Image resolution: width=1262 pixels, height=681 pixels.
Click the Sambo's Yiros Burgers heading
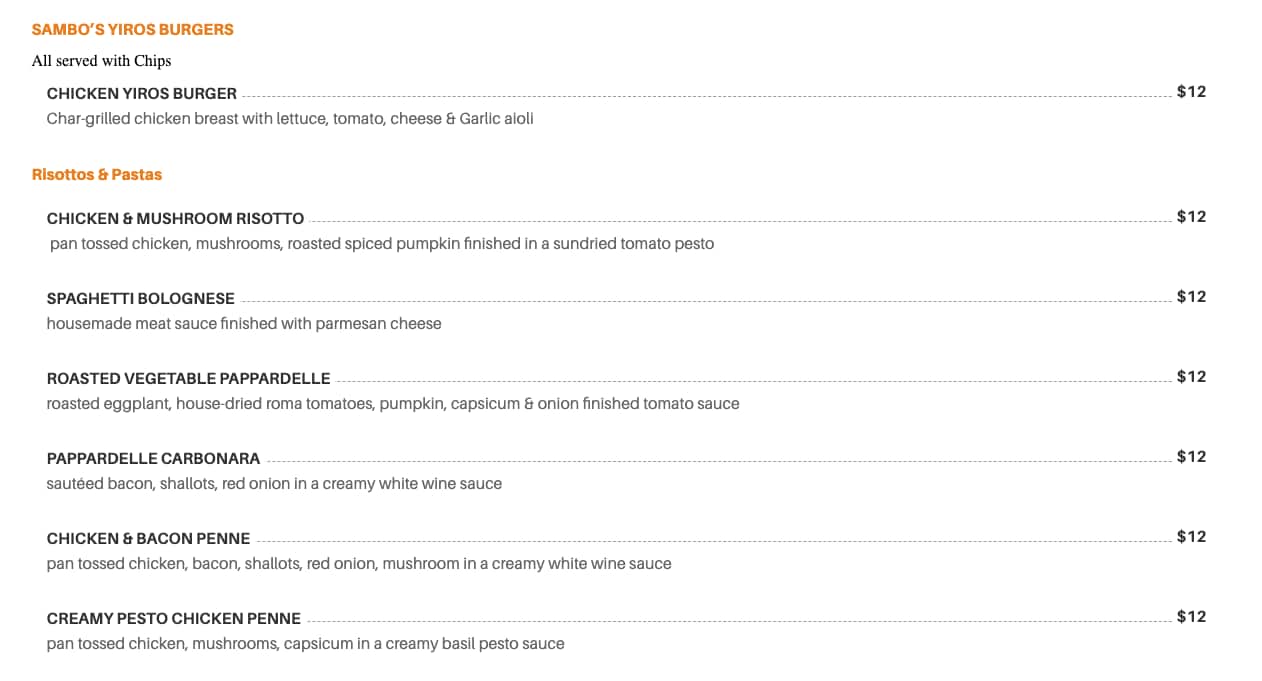click(x=132, y=30)
